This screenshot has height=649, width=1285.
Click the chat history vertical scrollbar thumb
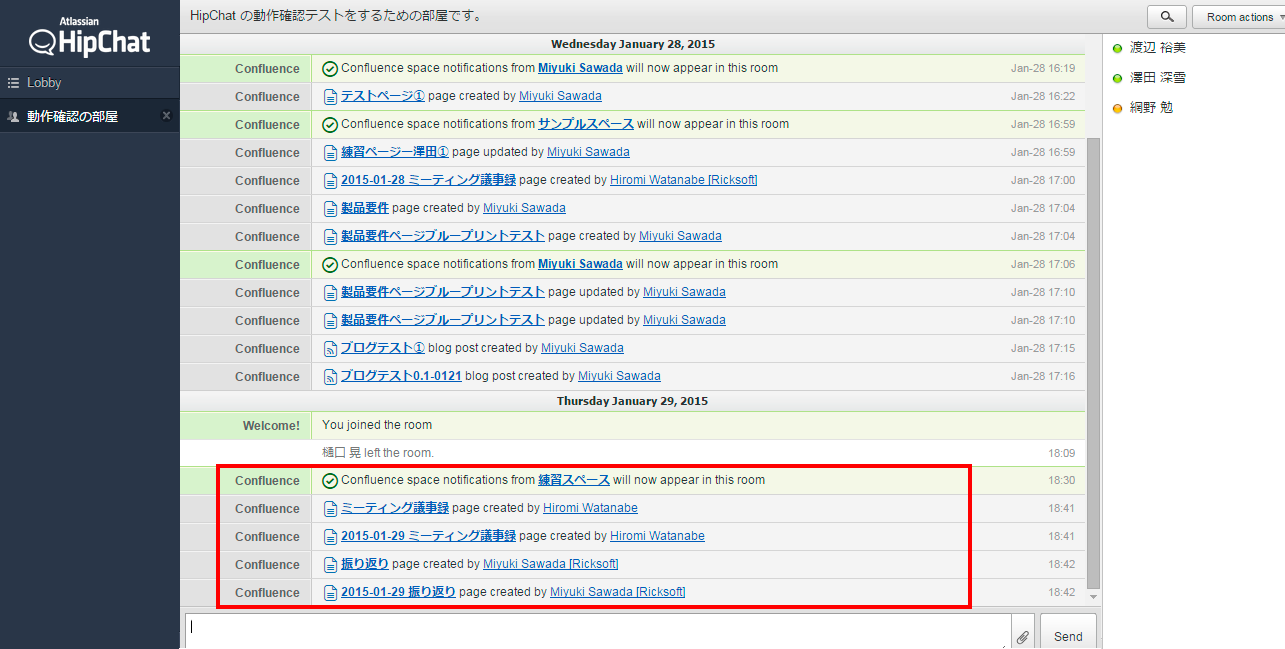(x=1094, y=363)
